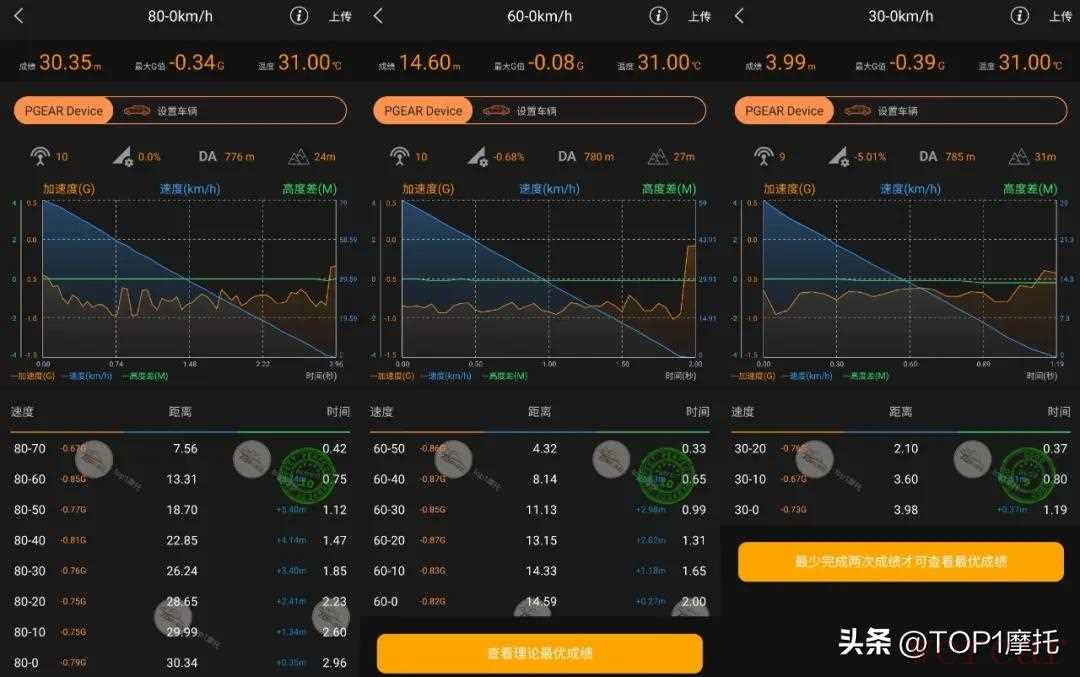Tap car icon beside 设置车辆 in the 30-0km/h panel
The image size is (1080, 677).
point(857,111)
